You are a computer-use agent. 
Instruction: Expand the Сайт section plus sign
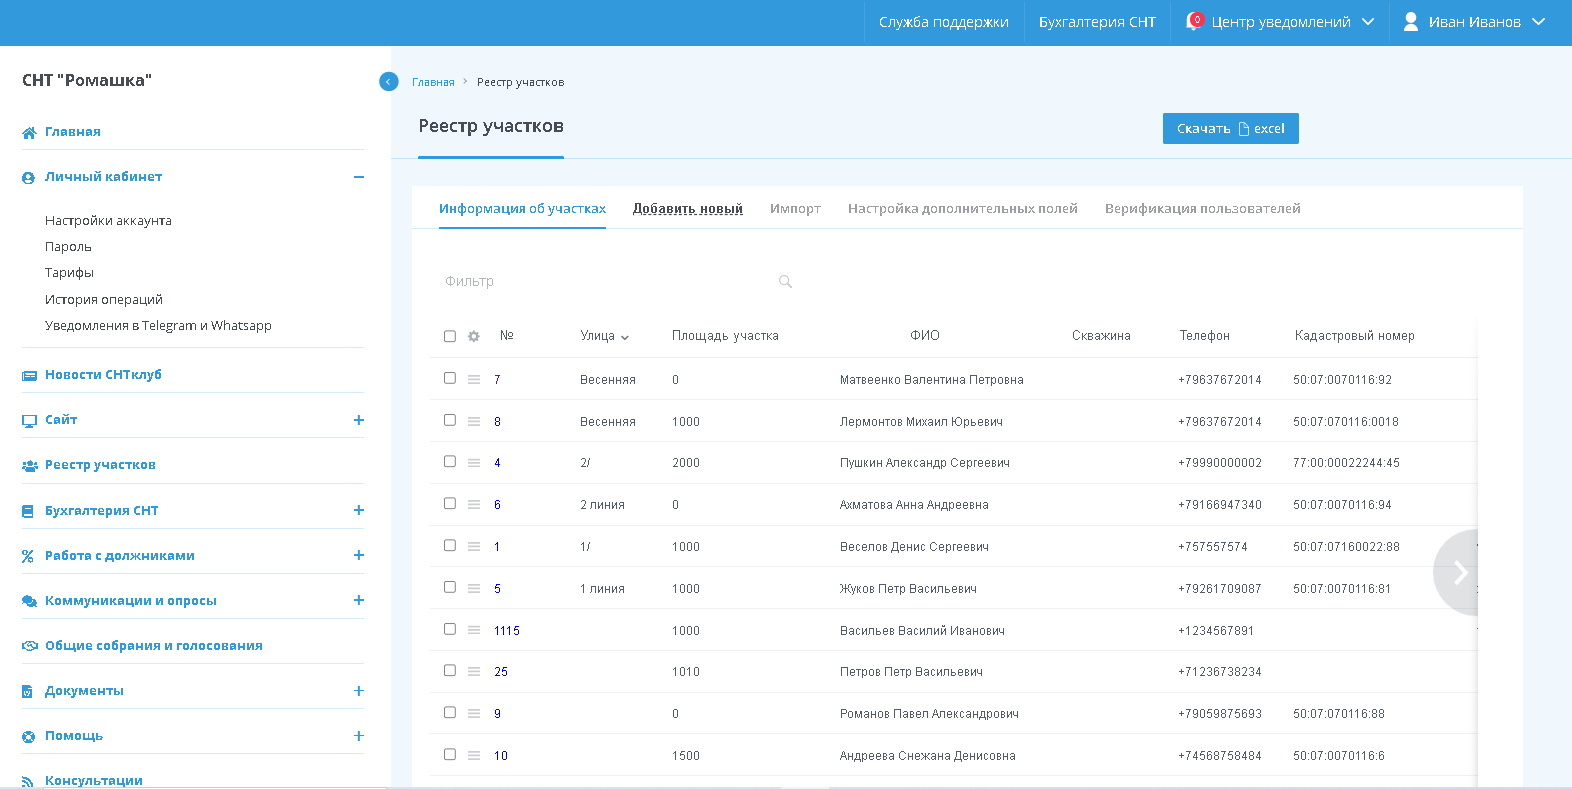[359, 420]
